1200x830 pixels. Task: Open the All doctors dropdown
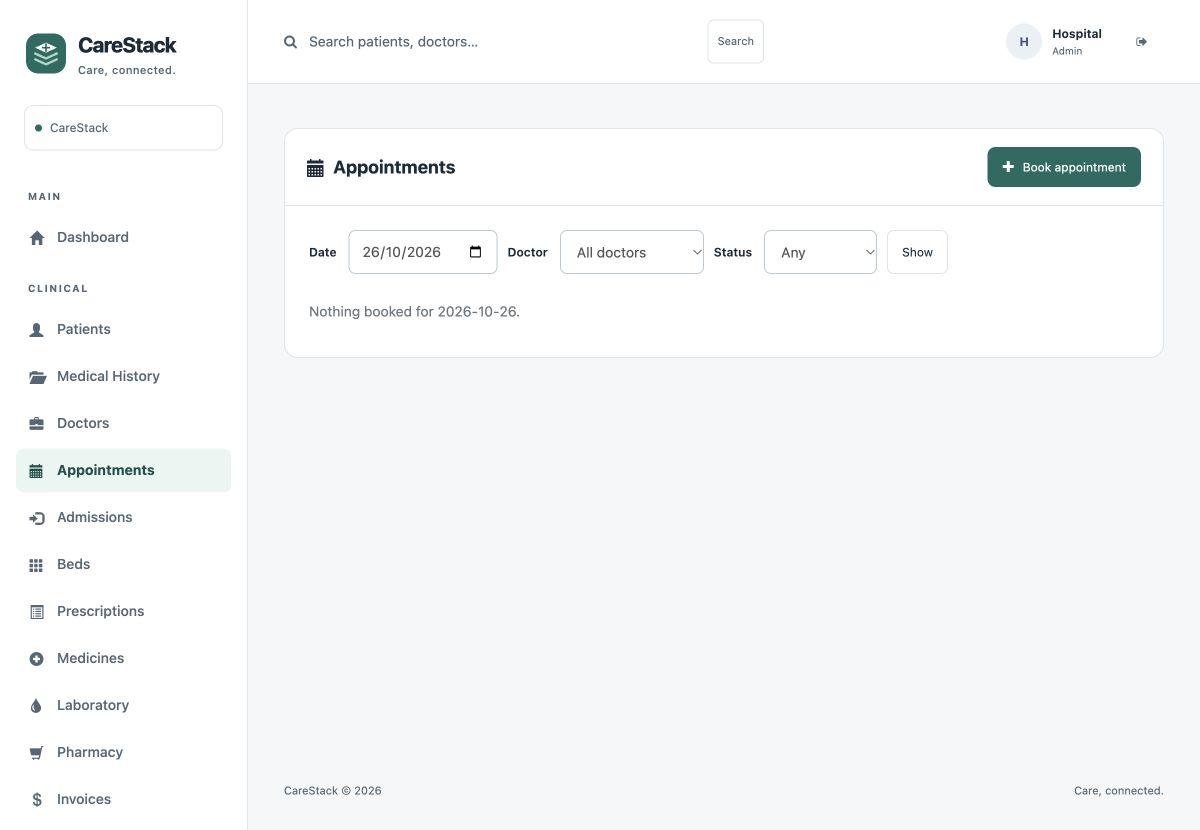point(632,252)
